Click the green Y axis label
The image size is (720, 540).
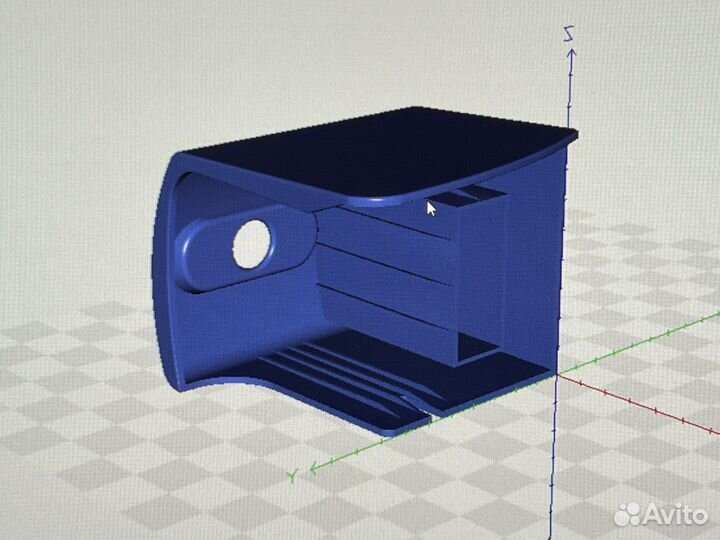pos(292,476)
